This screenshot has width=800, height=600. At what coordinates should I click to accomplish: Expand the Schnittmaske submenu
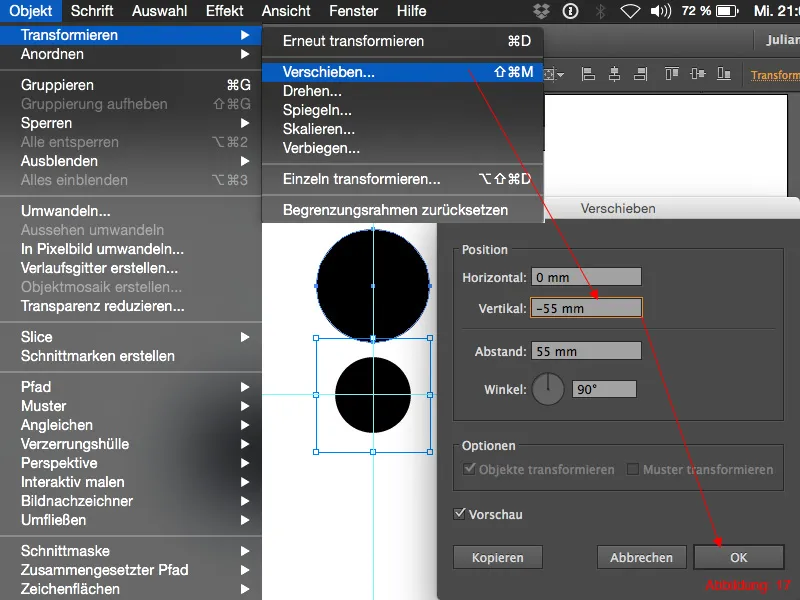tap(131, 551)
